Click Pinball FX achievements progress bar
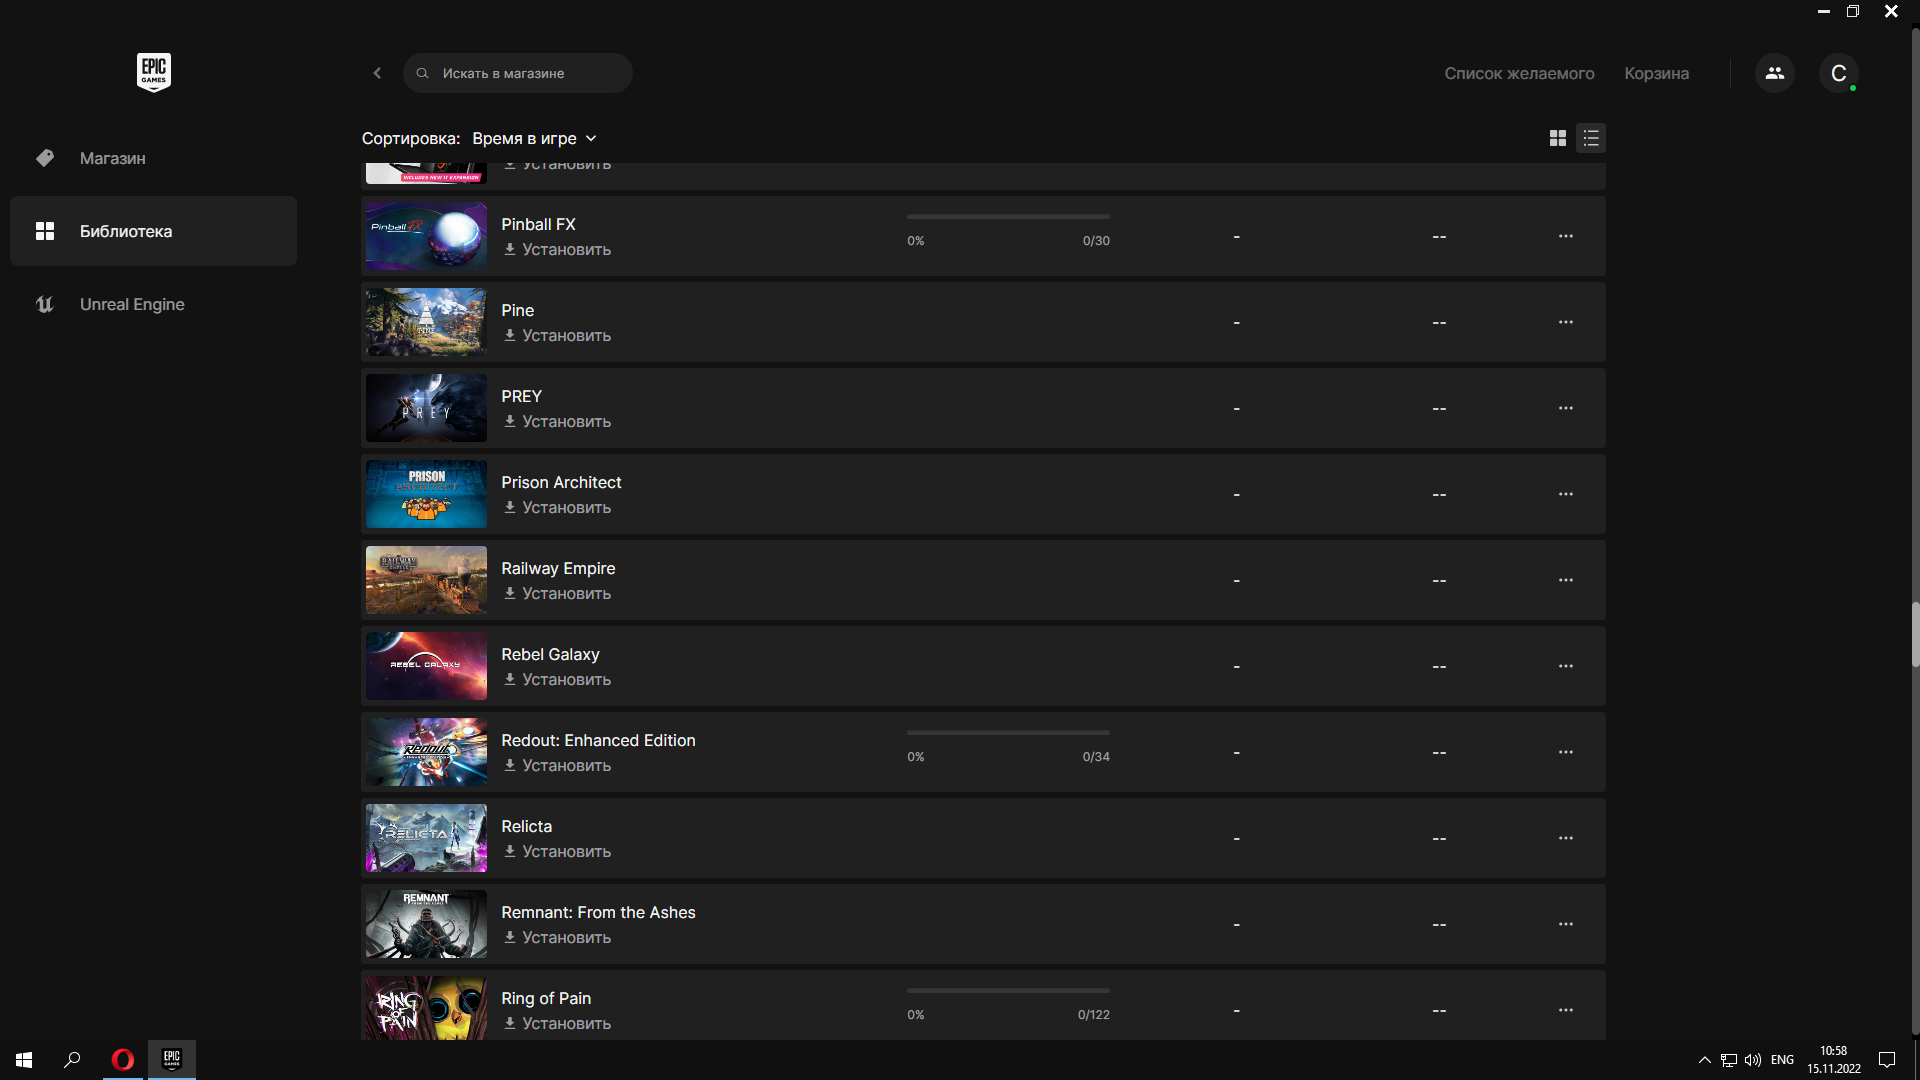Viewport: 1920px width, 1080px height. pyautogui.click(x=1008, y=216)
